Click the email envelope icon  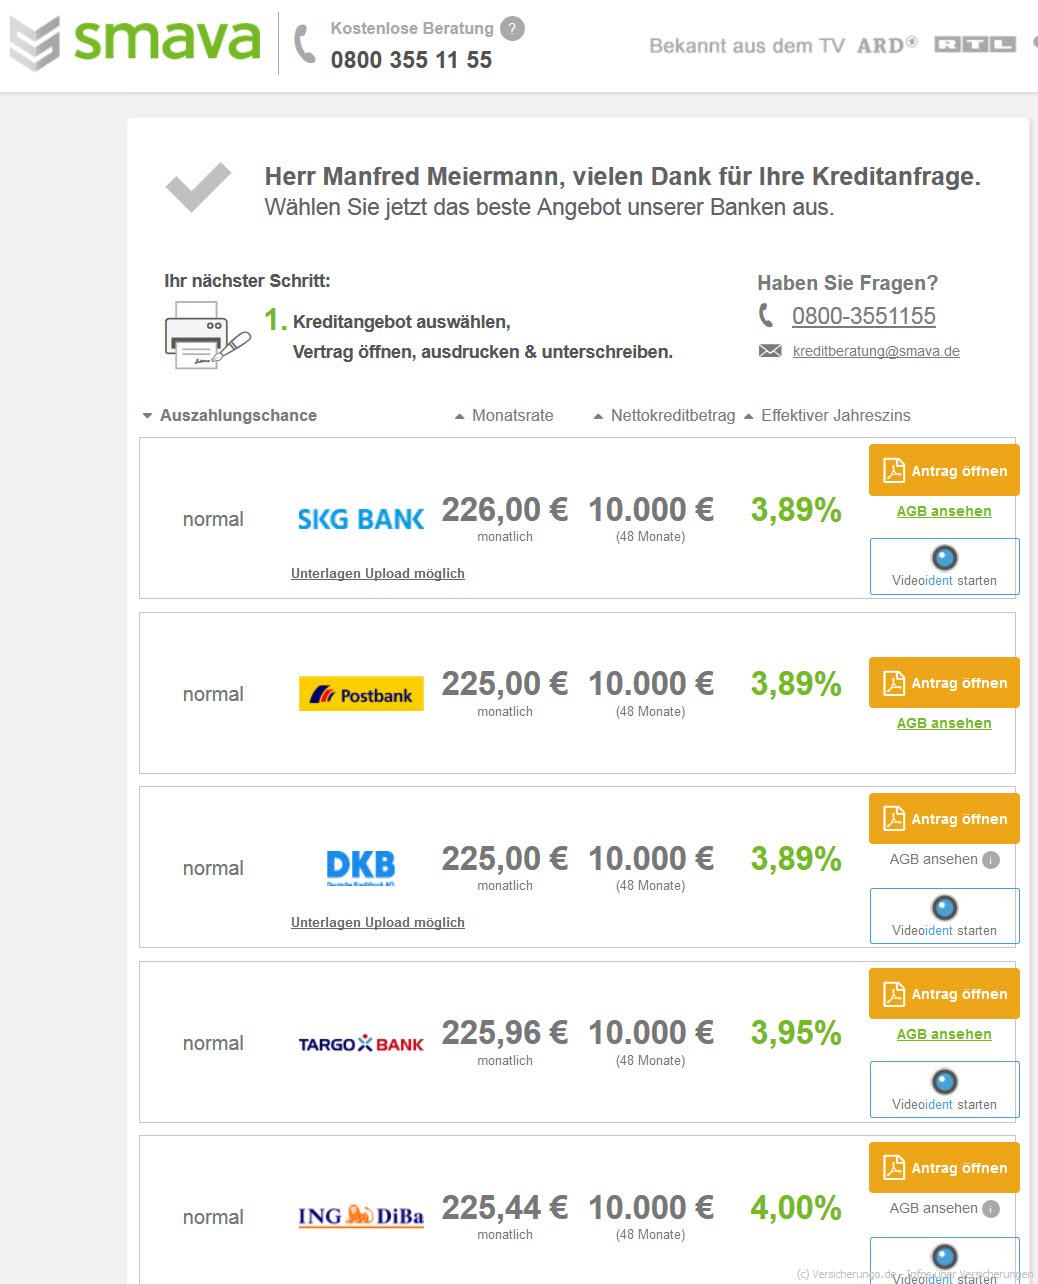(x=770, y=351)
